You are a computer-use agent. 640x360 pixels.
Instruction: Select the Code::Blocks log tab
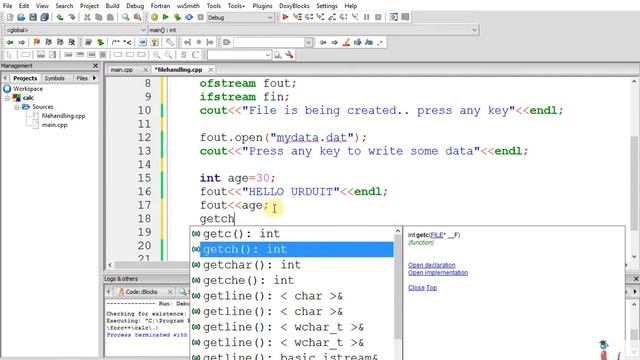(141, 292)
